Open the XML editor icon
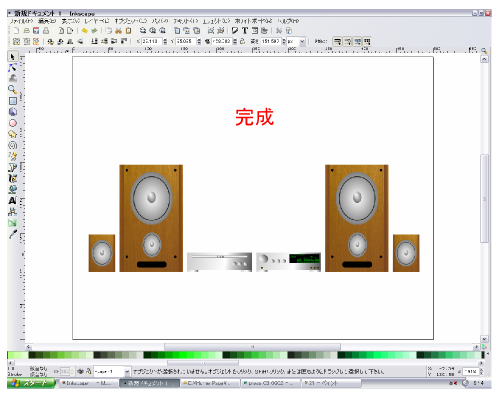Image resolution: width=500 pixels, height=400 pixels. coord(255,31)
